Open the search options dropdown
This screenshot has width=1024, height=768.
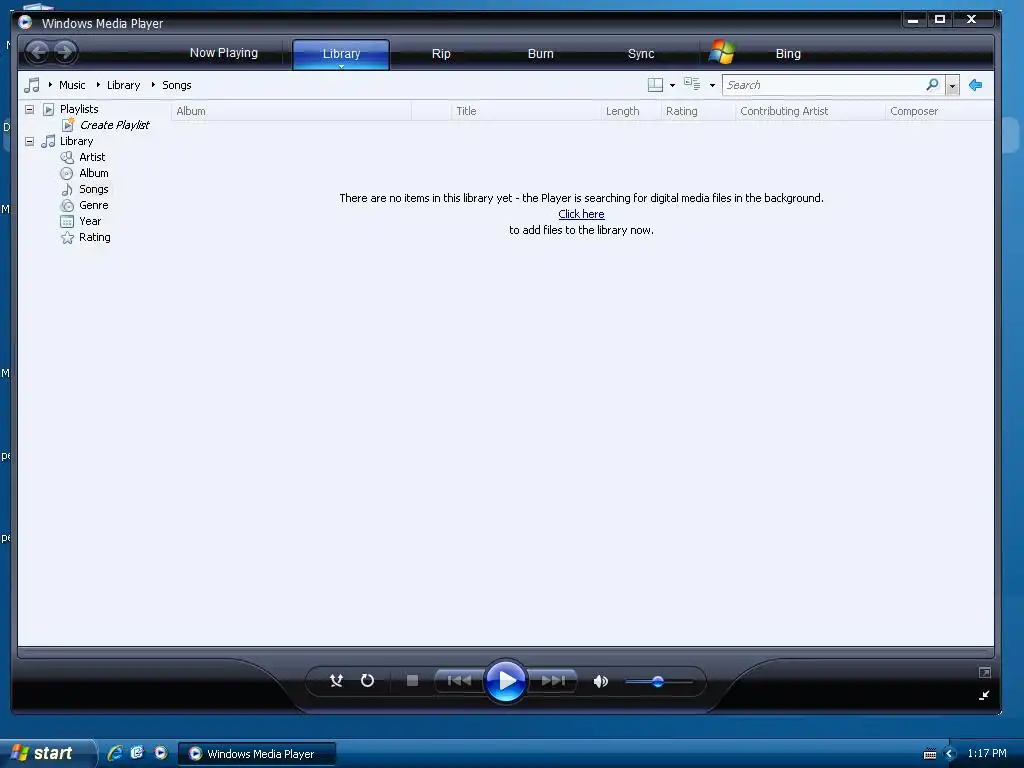pos(952,86)
